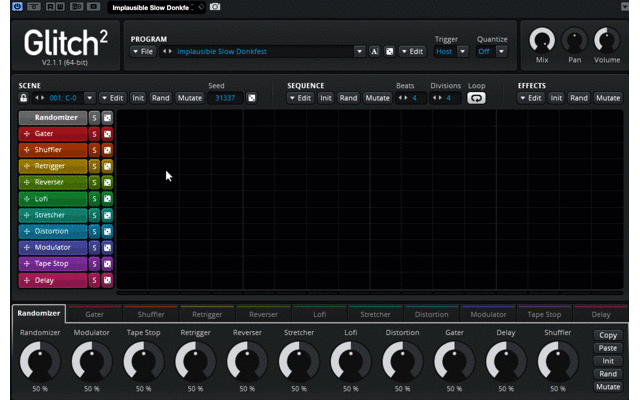Click the Stretcher lane move handle icon
Image resolution: width=640 pixels, height=400 pixels.
pos(27,215)
